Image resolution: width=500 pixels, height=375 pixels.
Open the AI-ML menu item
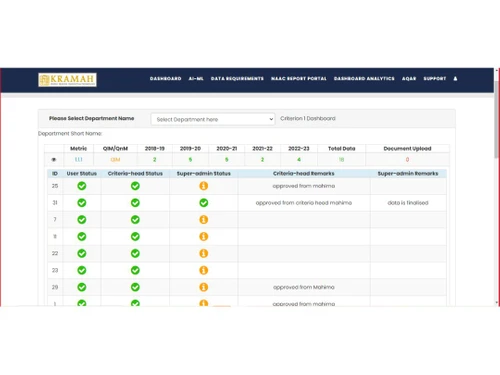coord(196,79)
